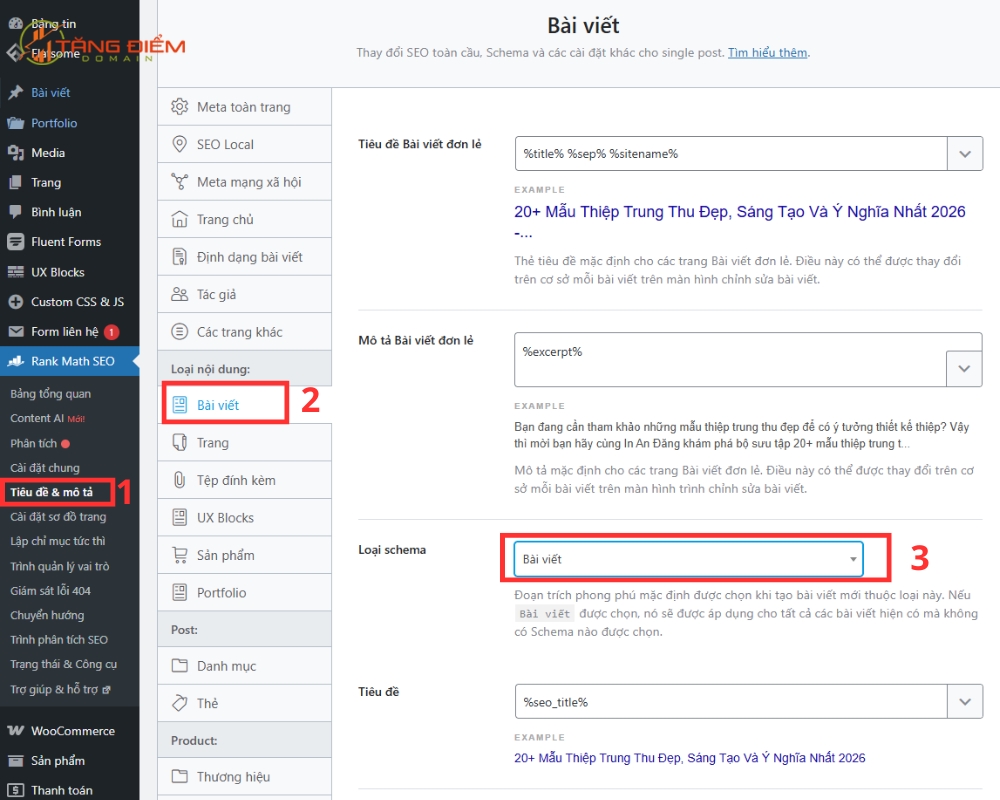Open Lập chỉ mục tức thì

click(57, 541)
